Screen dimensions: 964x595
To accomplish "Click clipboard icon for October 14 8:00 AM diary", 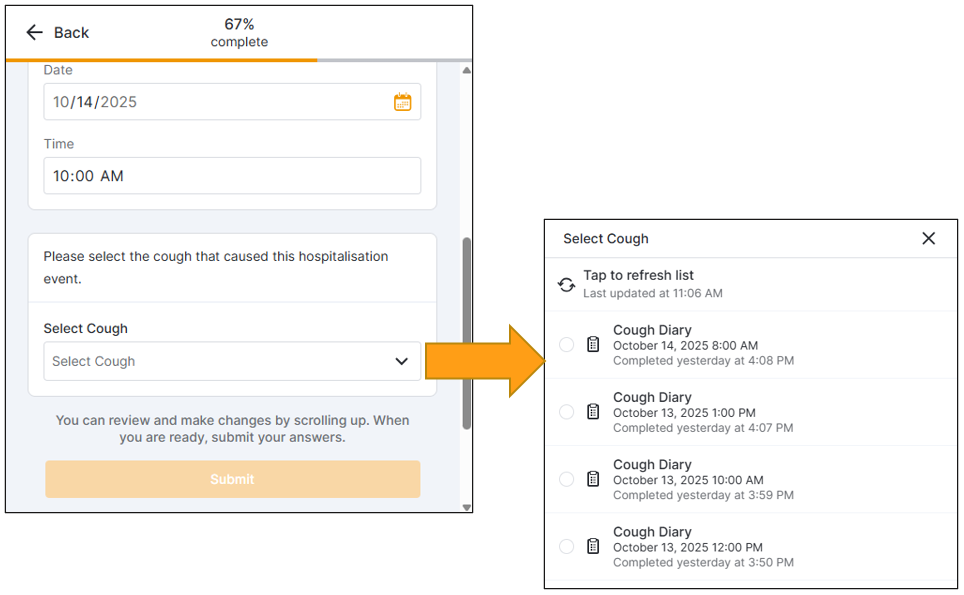I will coord(593,345).
